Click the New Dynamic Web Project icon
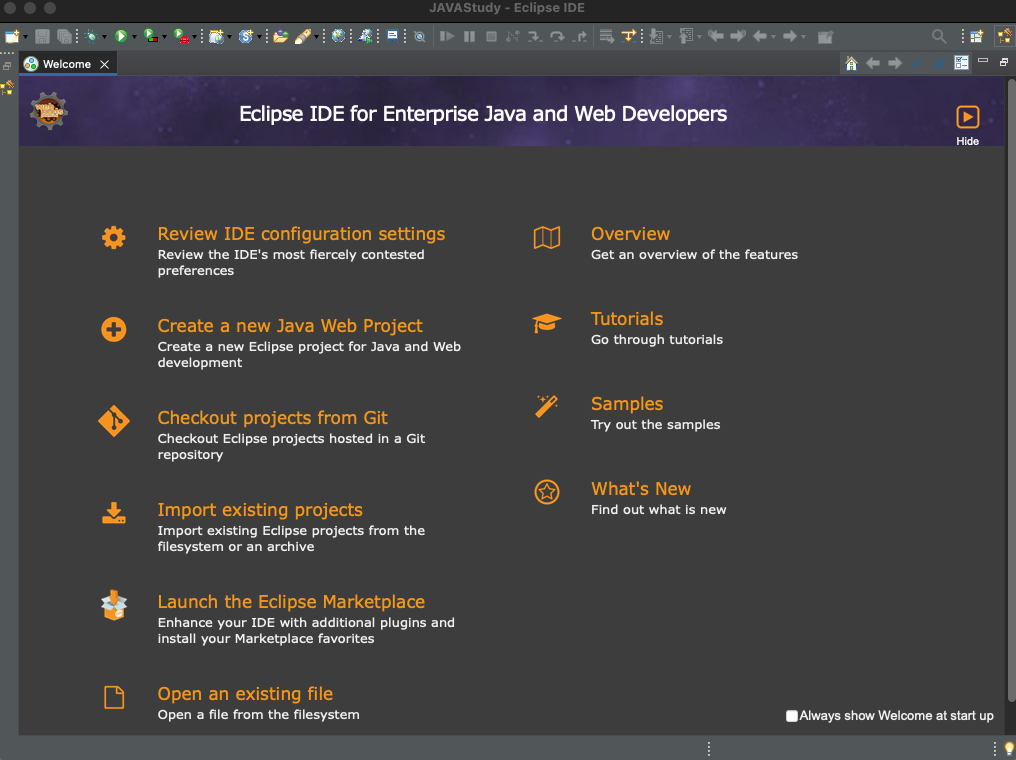The image size is (1016, 760). click(216, 36)
